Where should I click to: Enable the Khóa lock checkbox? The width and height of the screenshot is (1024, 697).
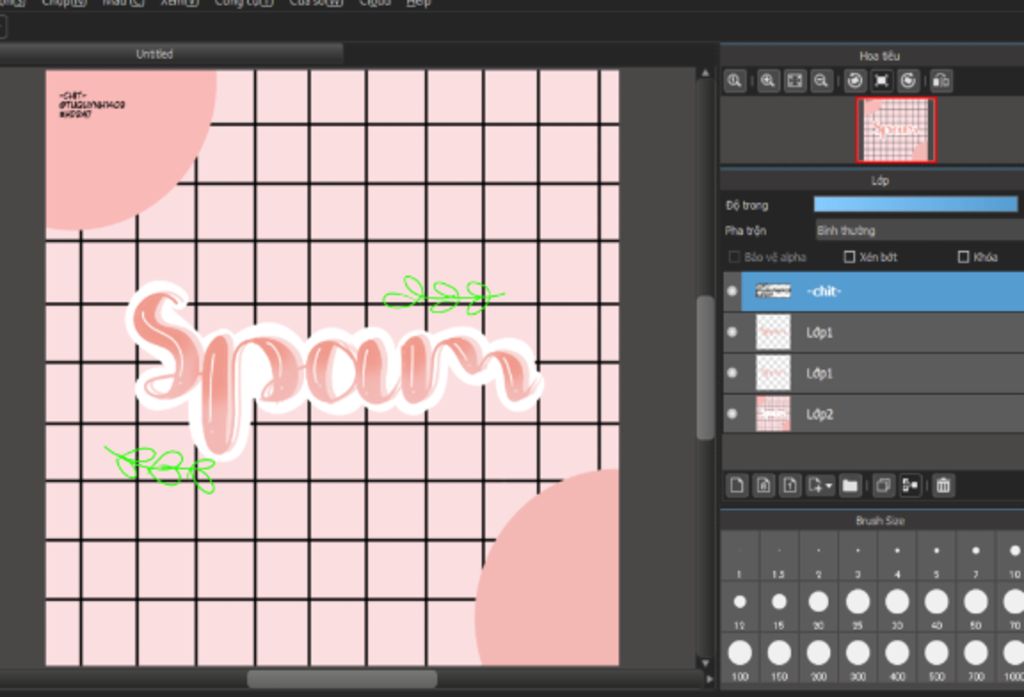963,257
